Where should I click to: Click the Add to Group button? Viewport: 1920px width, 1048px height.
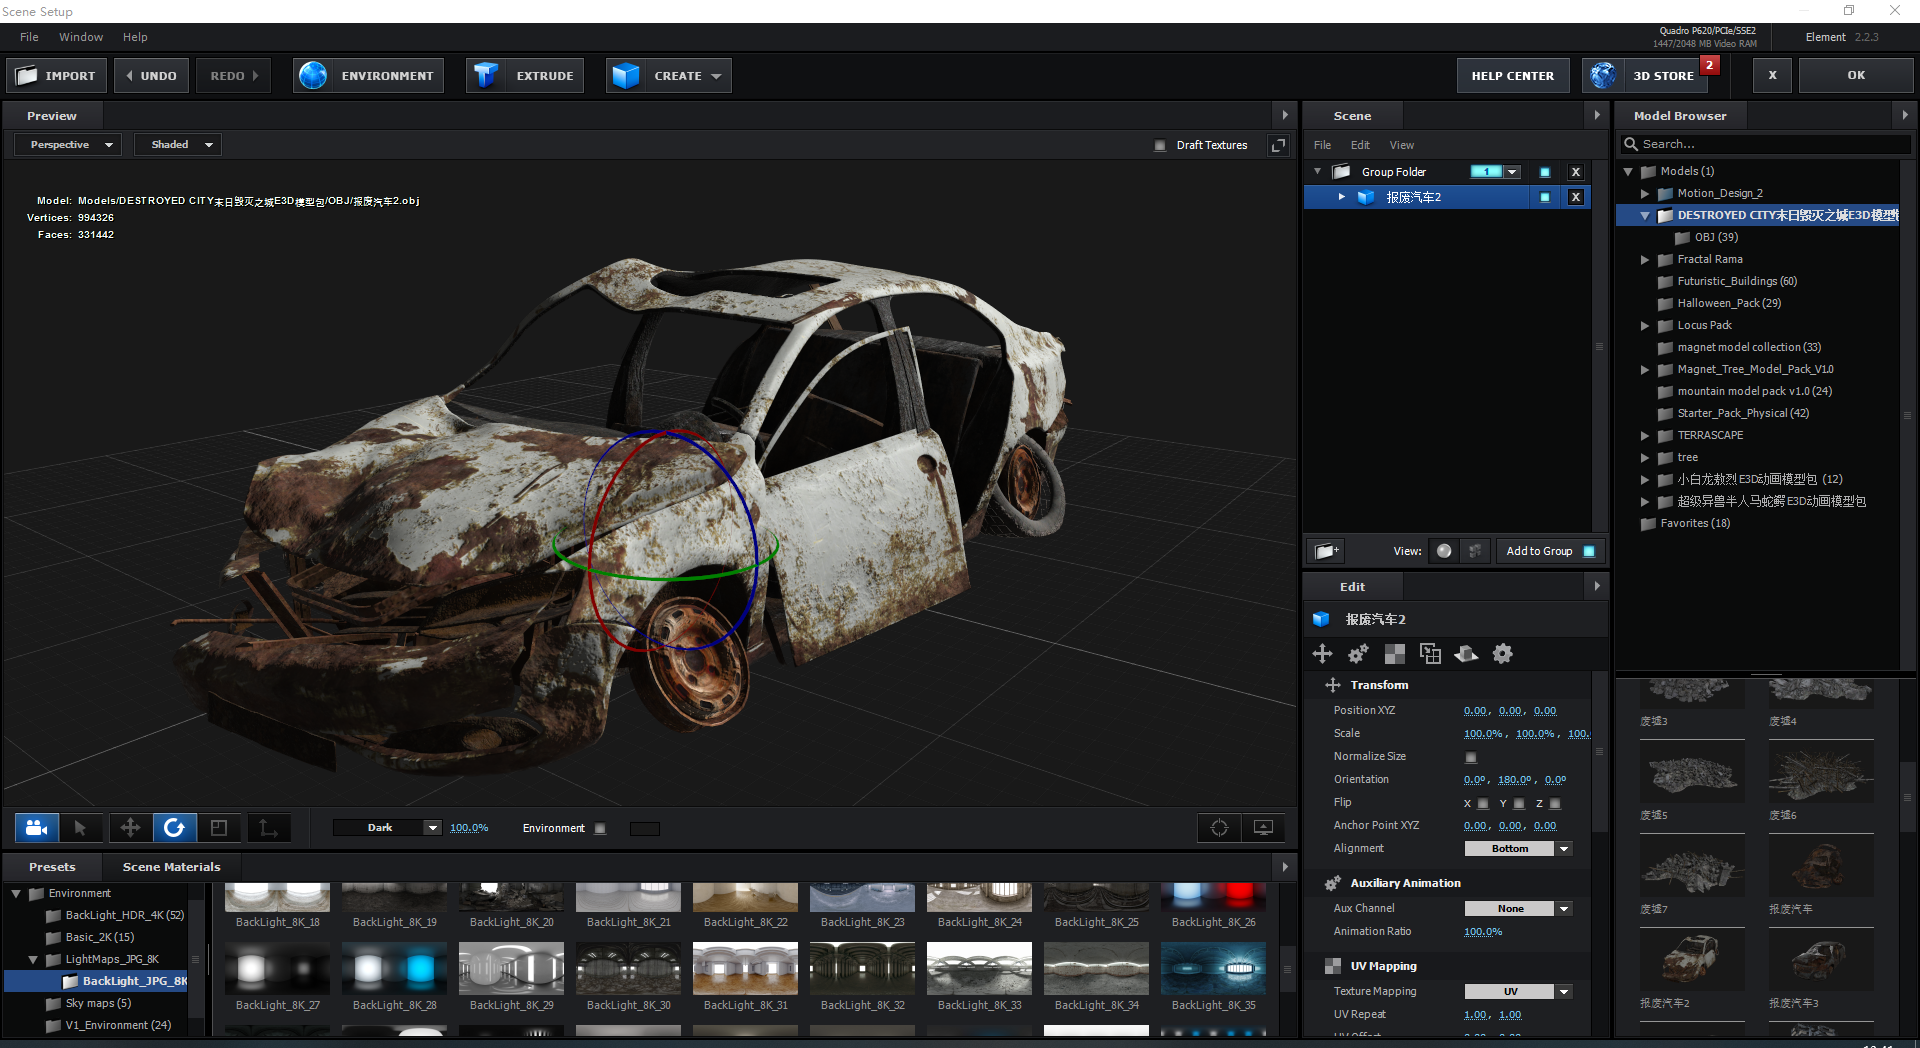(1540, 550)
